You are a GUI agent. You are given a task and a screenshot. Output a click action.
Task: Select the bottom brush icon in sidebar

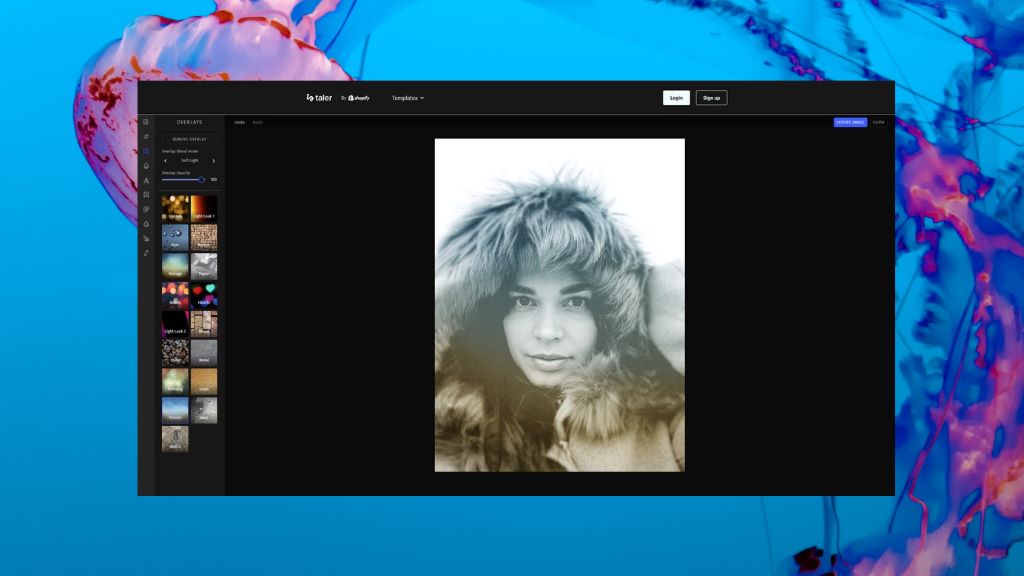coord(146,253)
